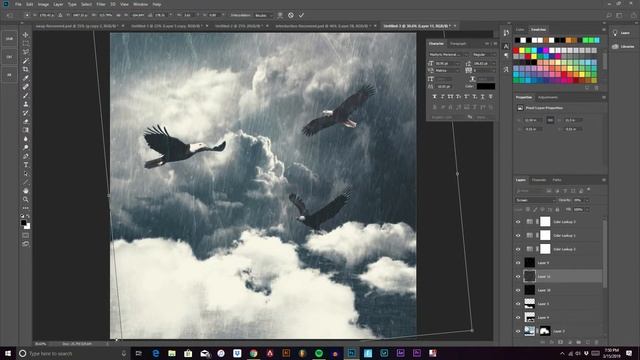Click the All Caps style button
Image resolution: width=640 pixels, height=360 pixels.
(450, 97)
